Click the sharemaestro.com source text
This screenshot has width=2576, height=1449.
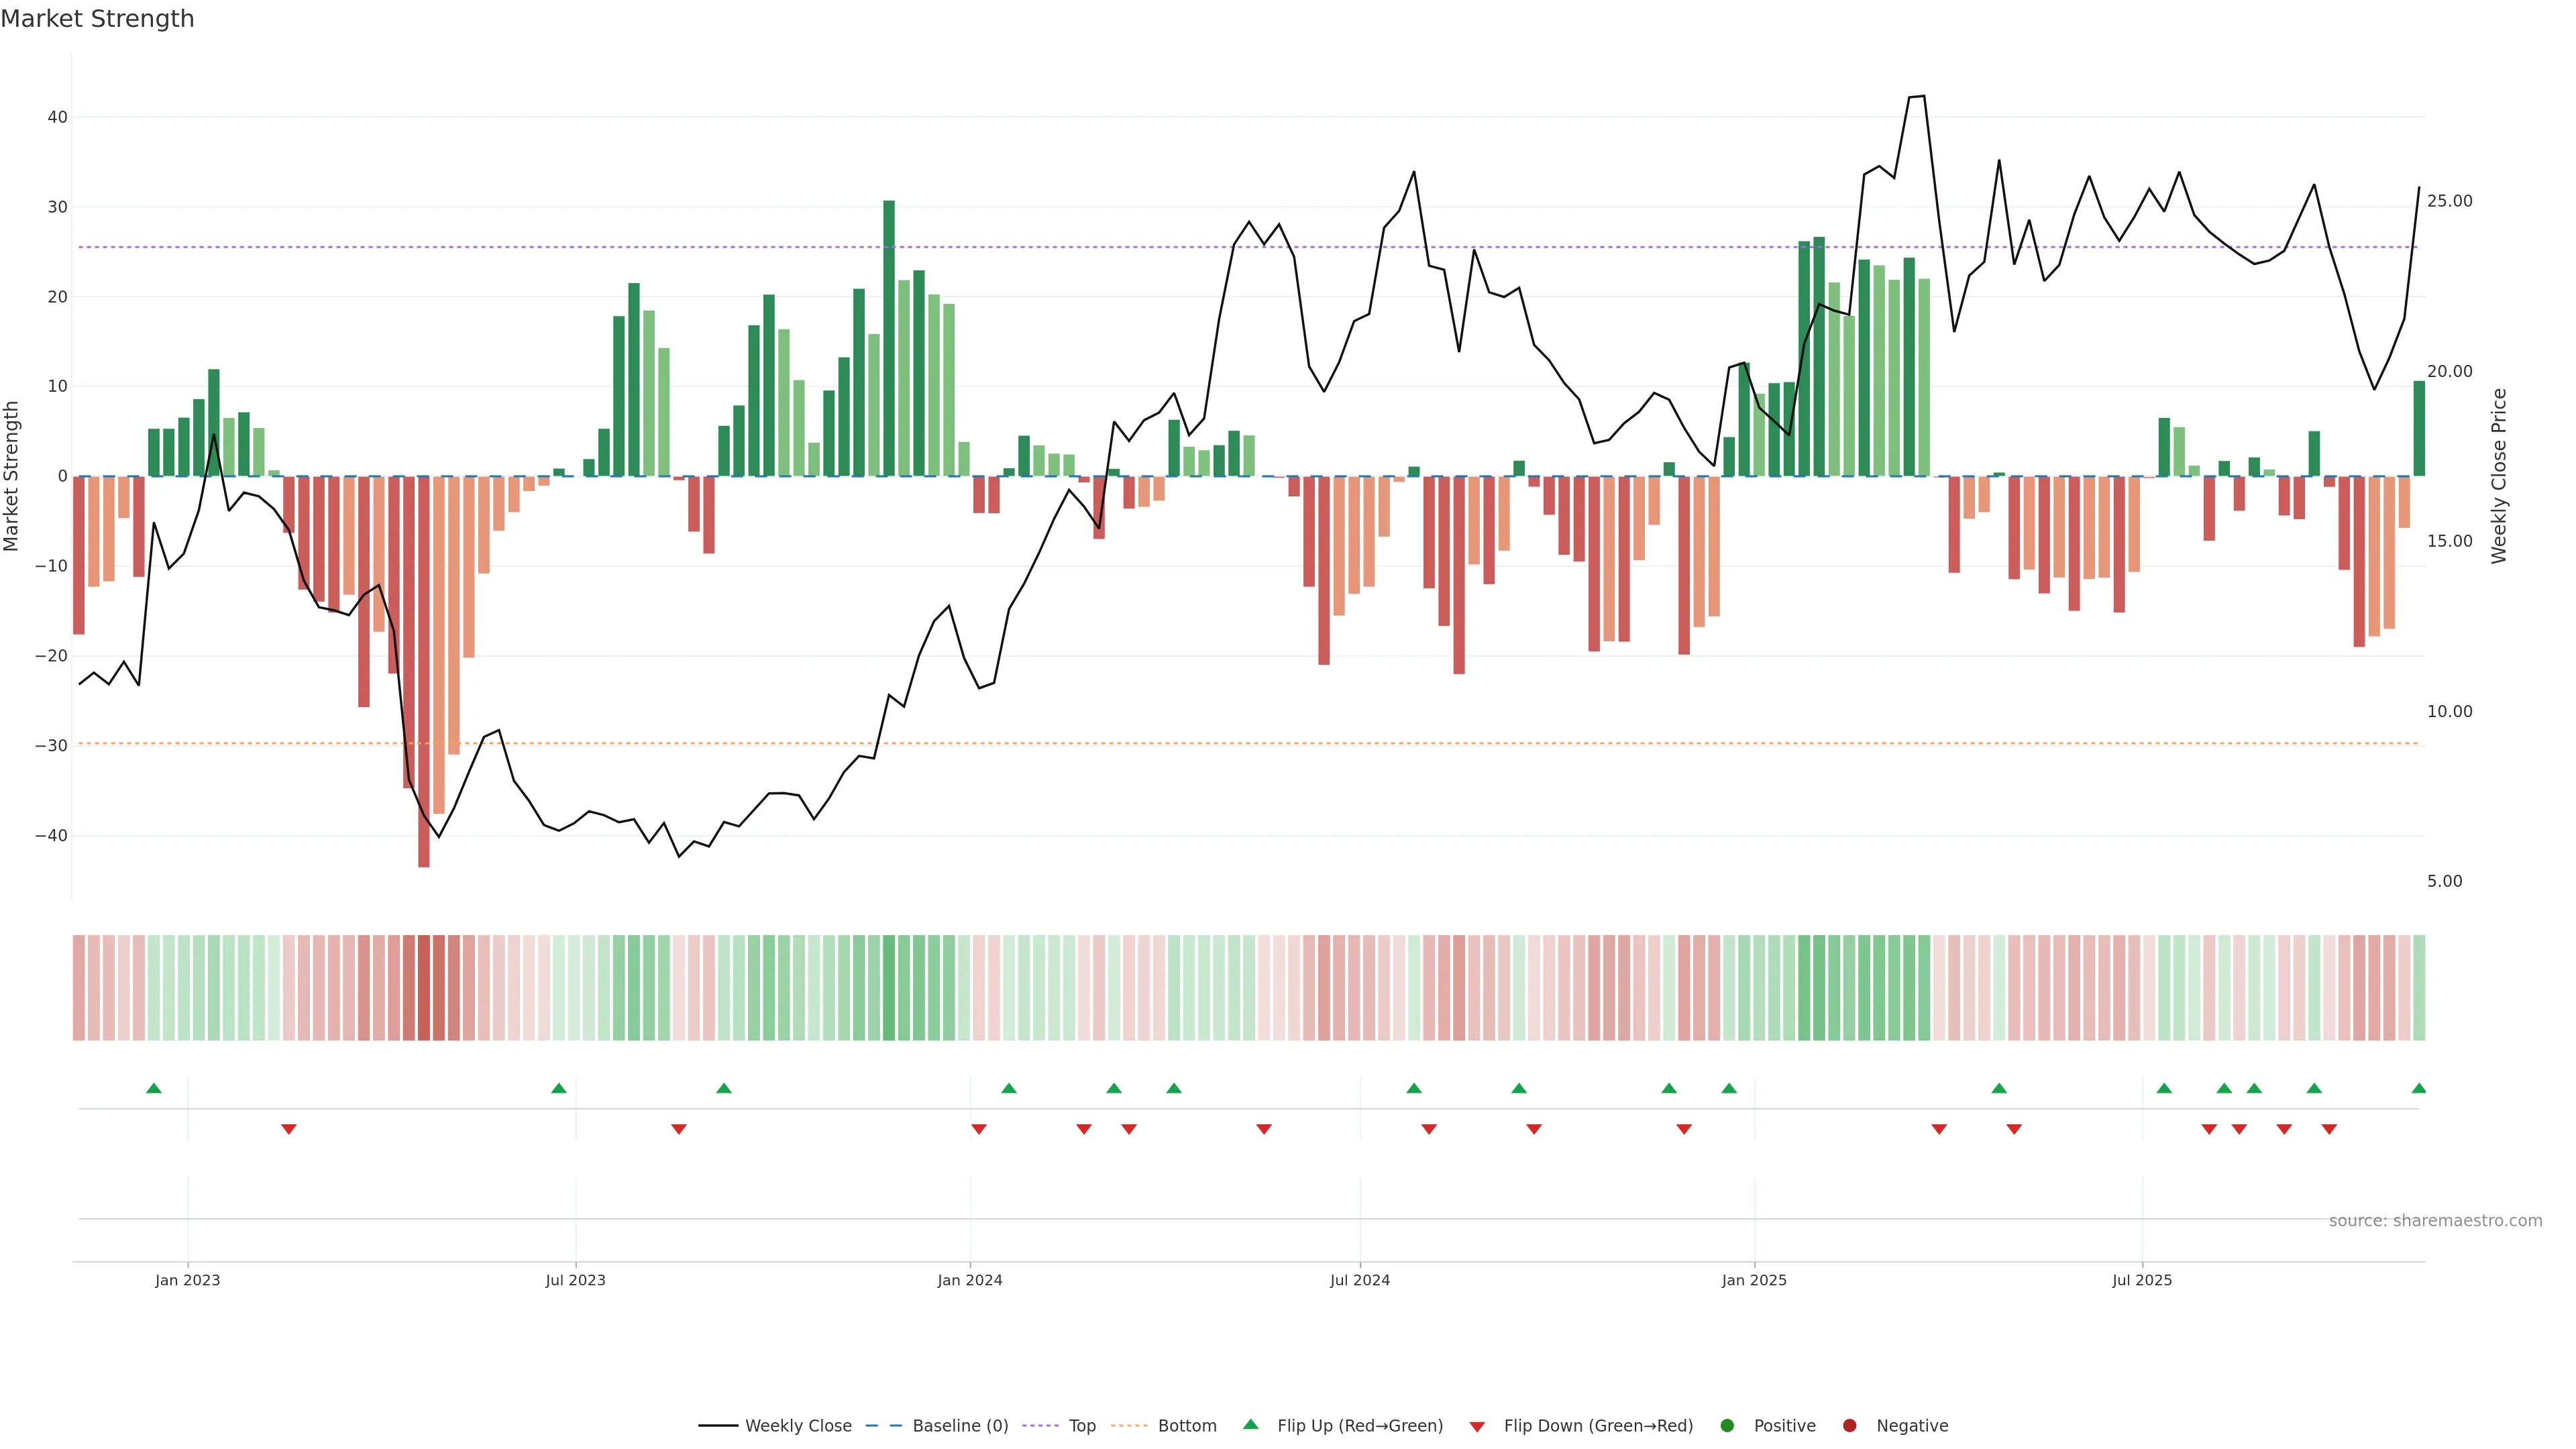click(2435, 1220)
